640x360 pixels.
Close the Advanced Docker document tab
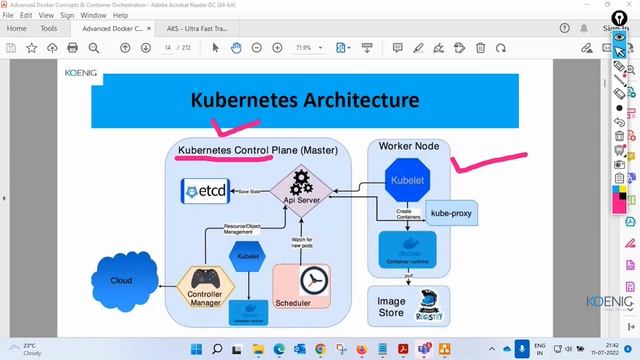[149, 29]
